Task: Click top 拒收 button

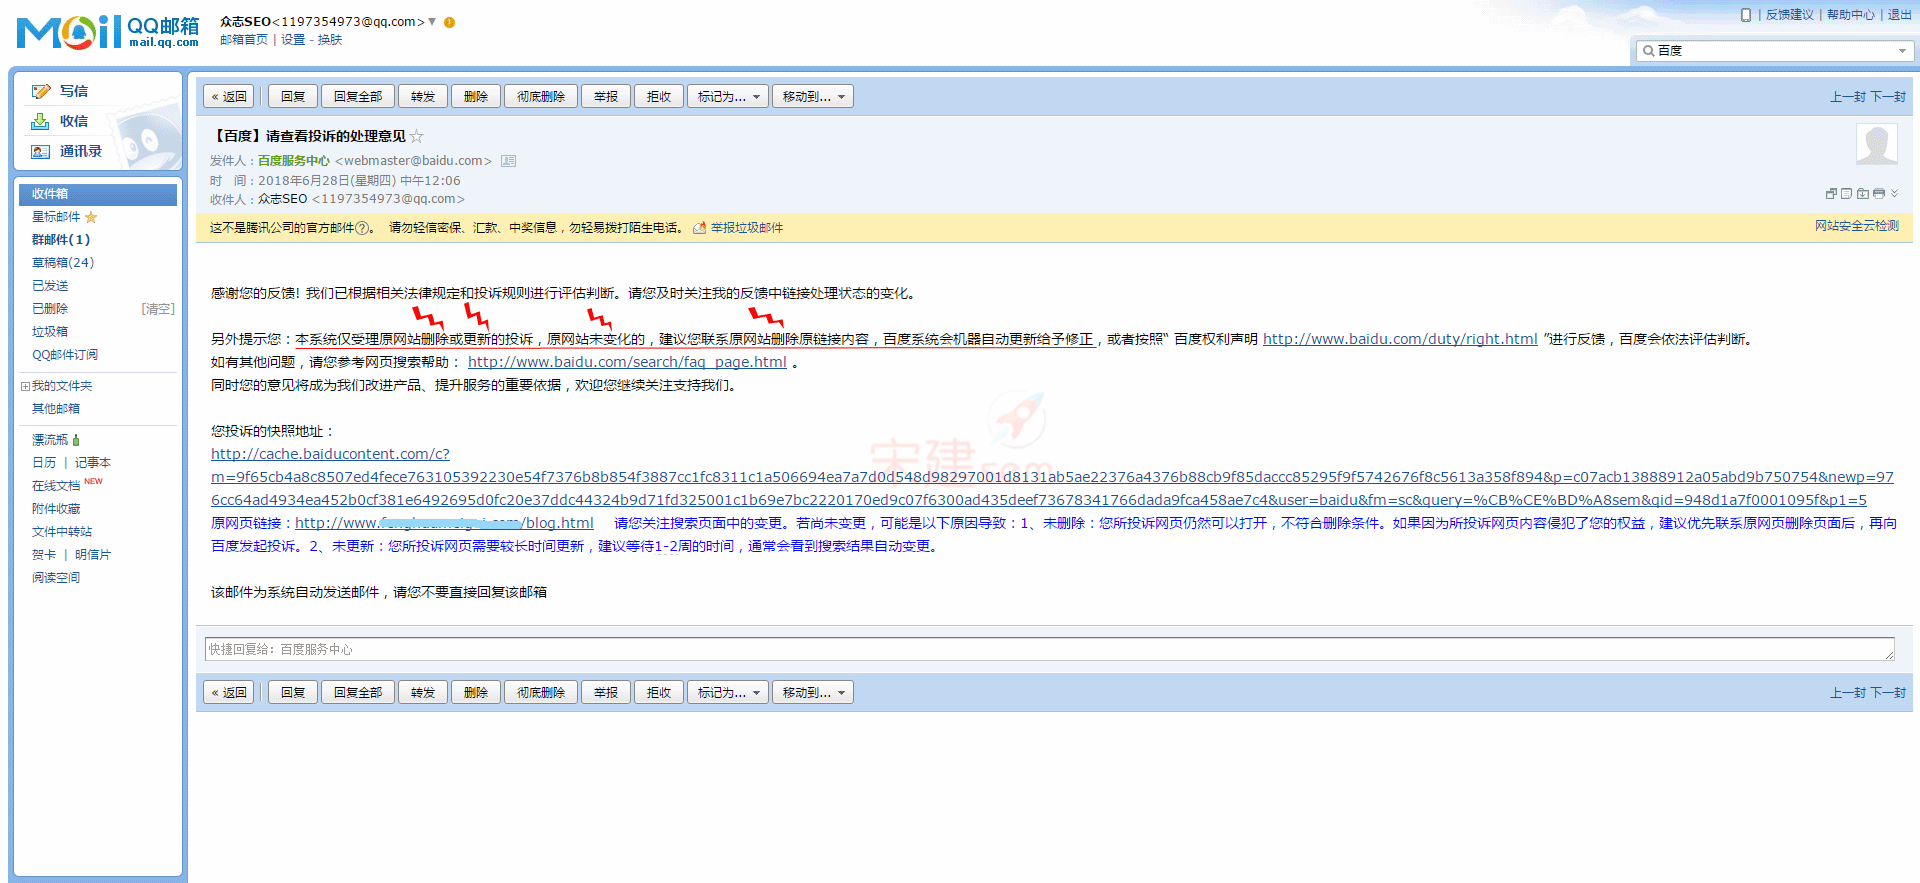Action: coord(659,97)
